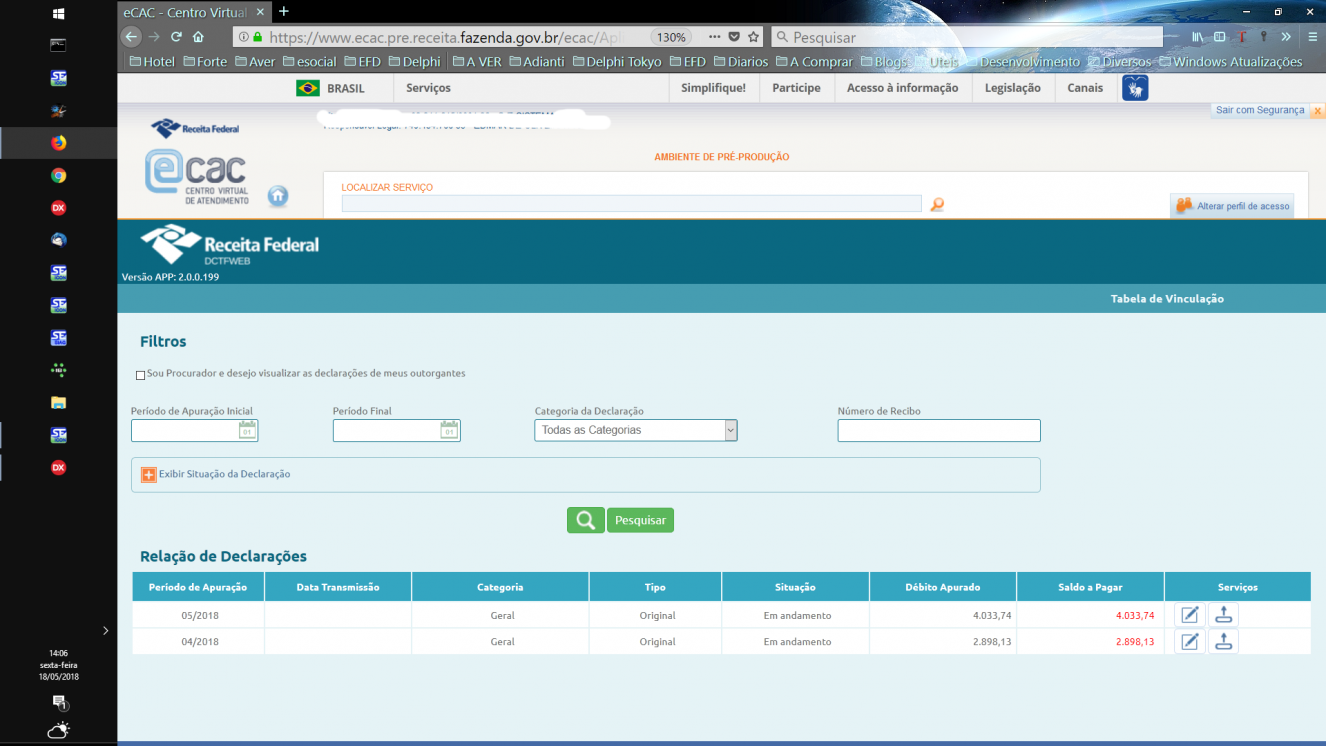Focus the Localizar Serviço field
Screen dimensions: 1326x746
(631, 203)
